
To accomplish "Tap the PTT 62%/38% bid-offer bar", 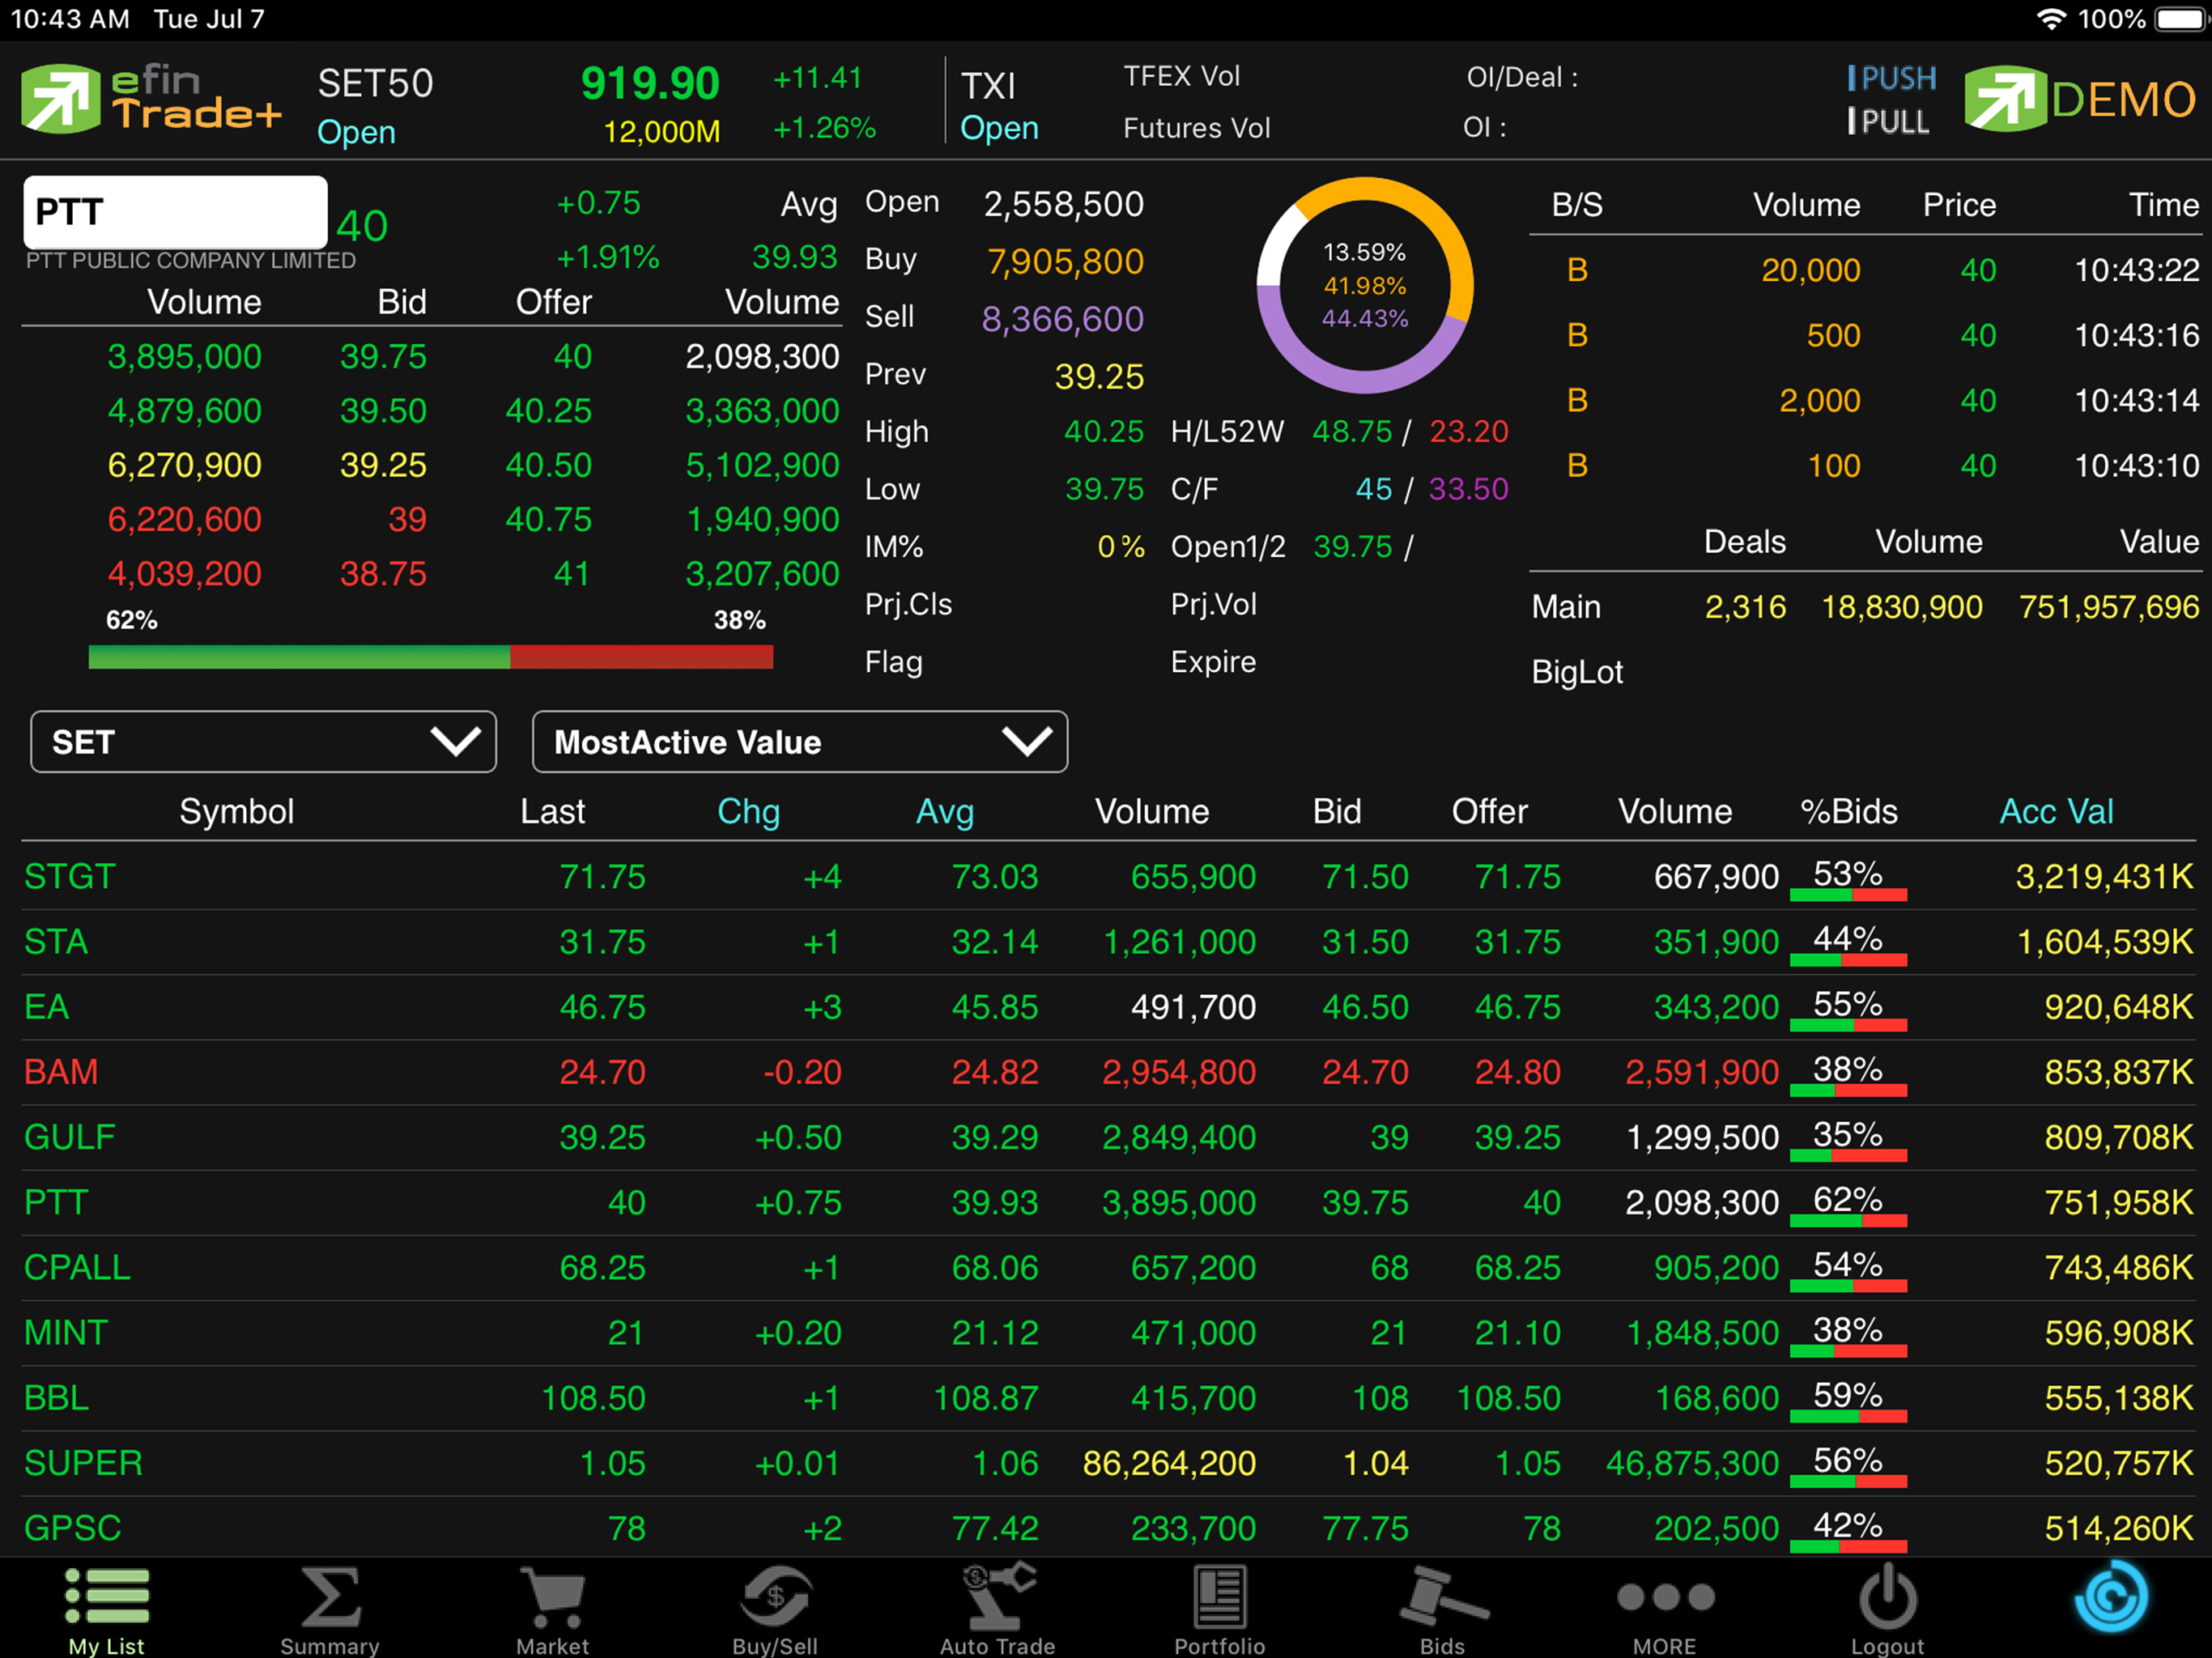I will pyautogui.click(x=431, y=657).
